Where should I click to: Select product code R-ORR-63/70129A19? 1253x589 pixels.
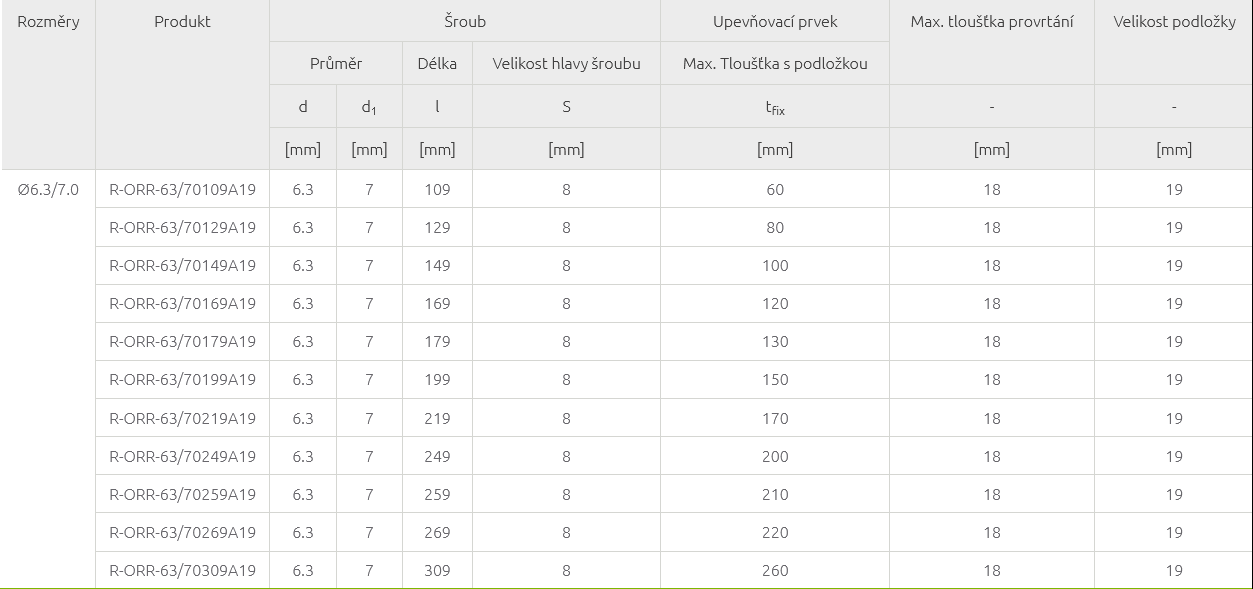[182, 227]
